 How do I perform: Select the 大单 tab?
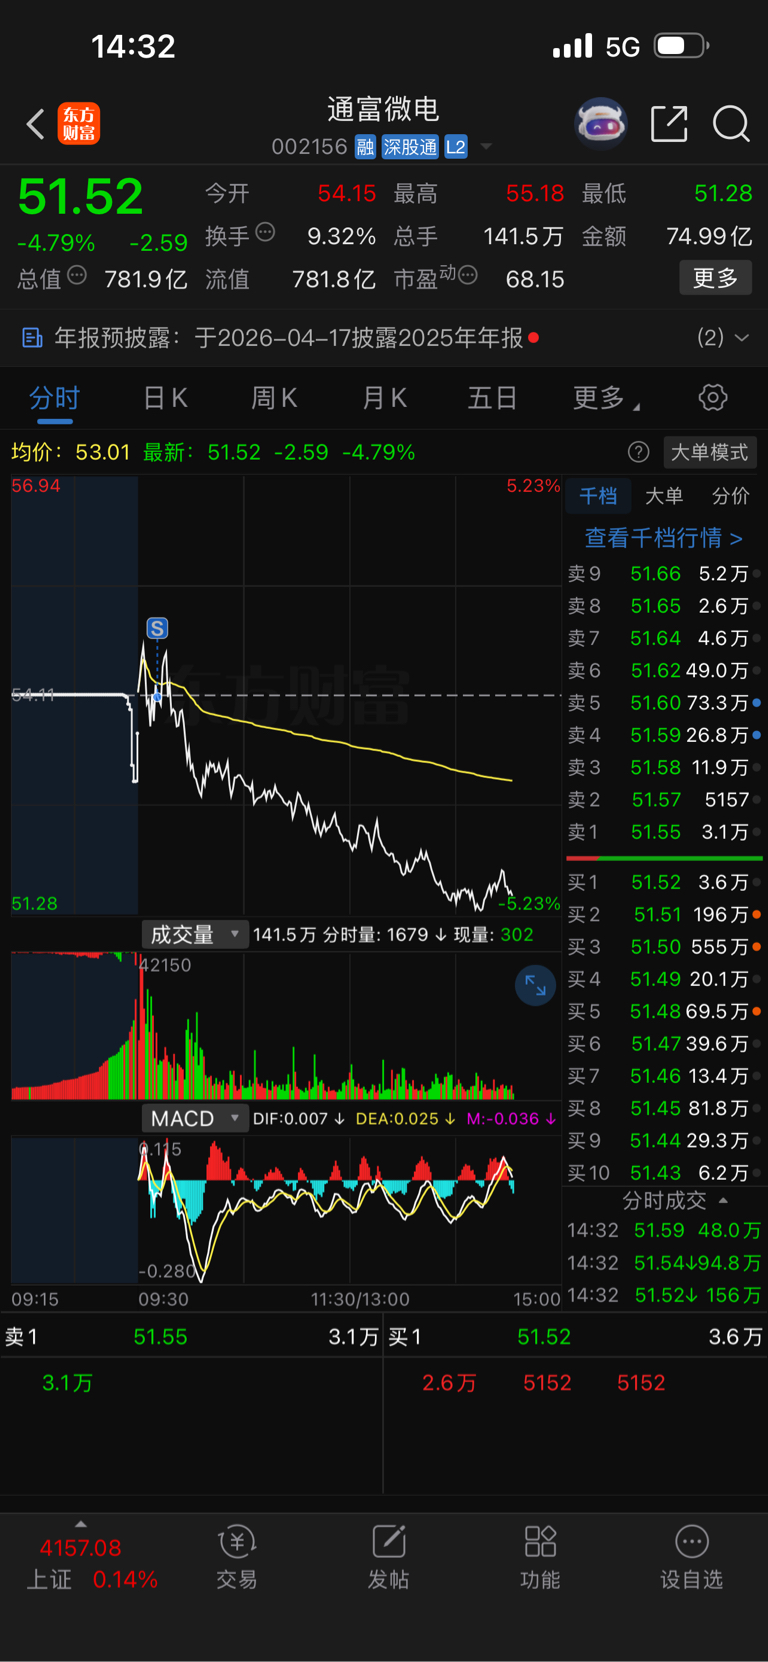(x=664, y=496)
